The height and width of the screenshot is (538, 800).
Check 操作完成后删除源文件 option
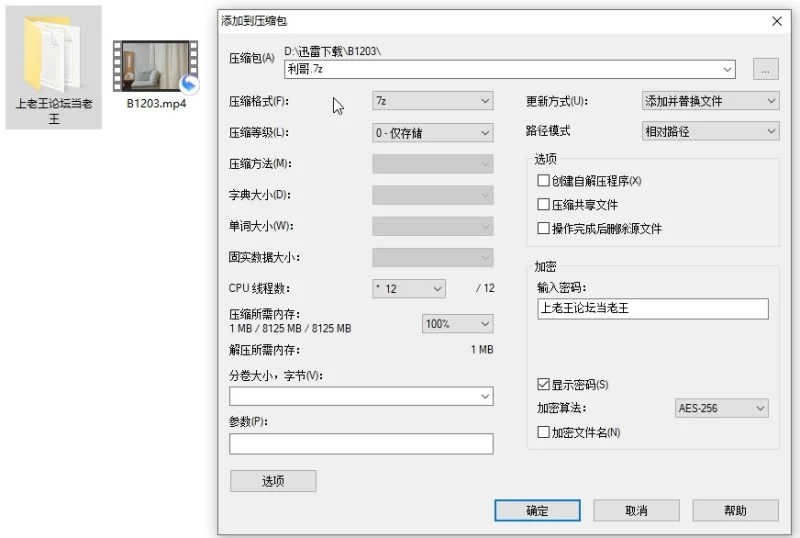544,229
